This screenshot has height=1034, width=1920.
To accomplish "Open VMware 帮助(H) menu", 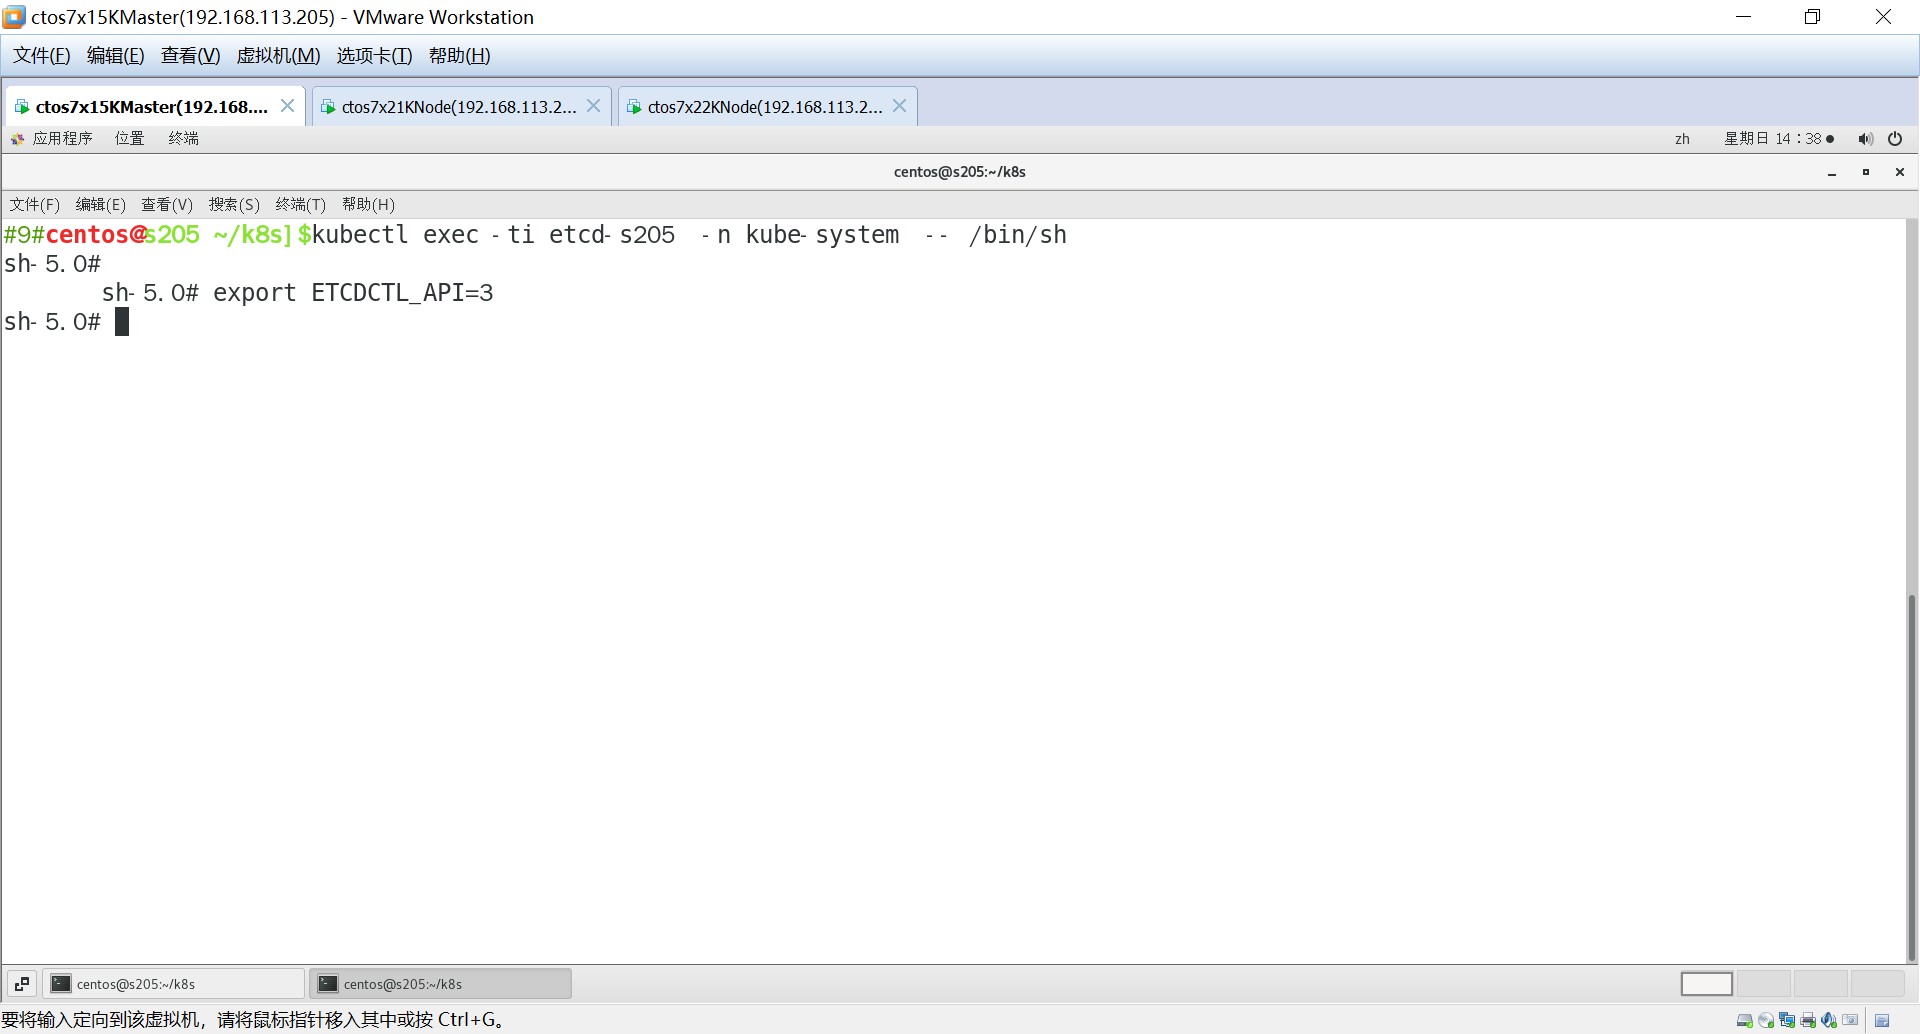I will tap(459, 56).
